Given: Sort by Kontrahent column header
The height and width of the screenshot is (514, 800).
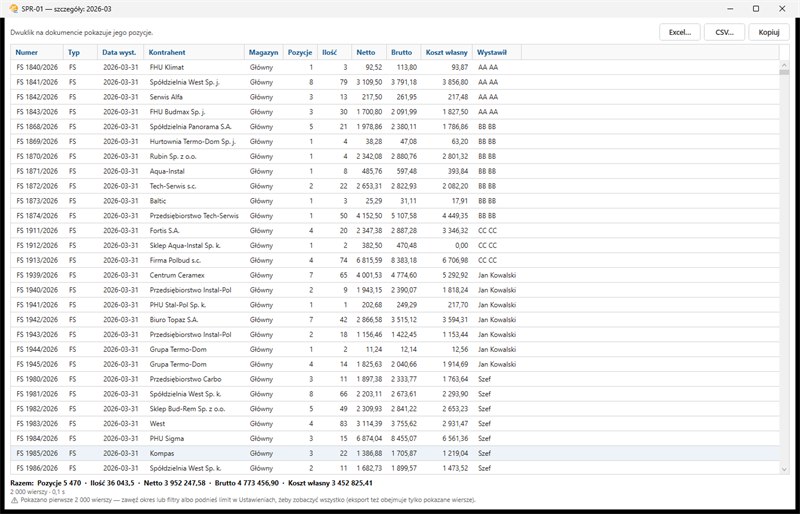Looking at the screenshot, I should coord(194,52).
